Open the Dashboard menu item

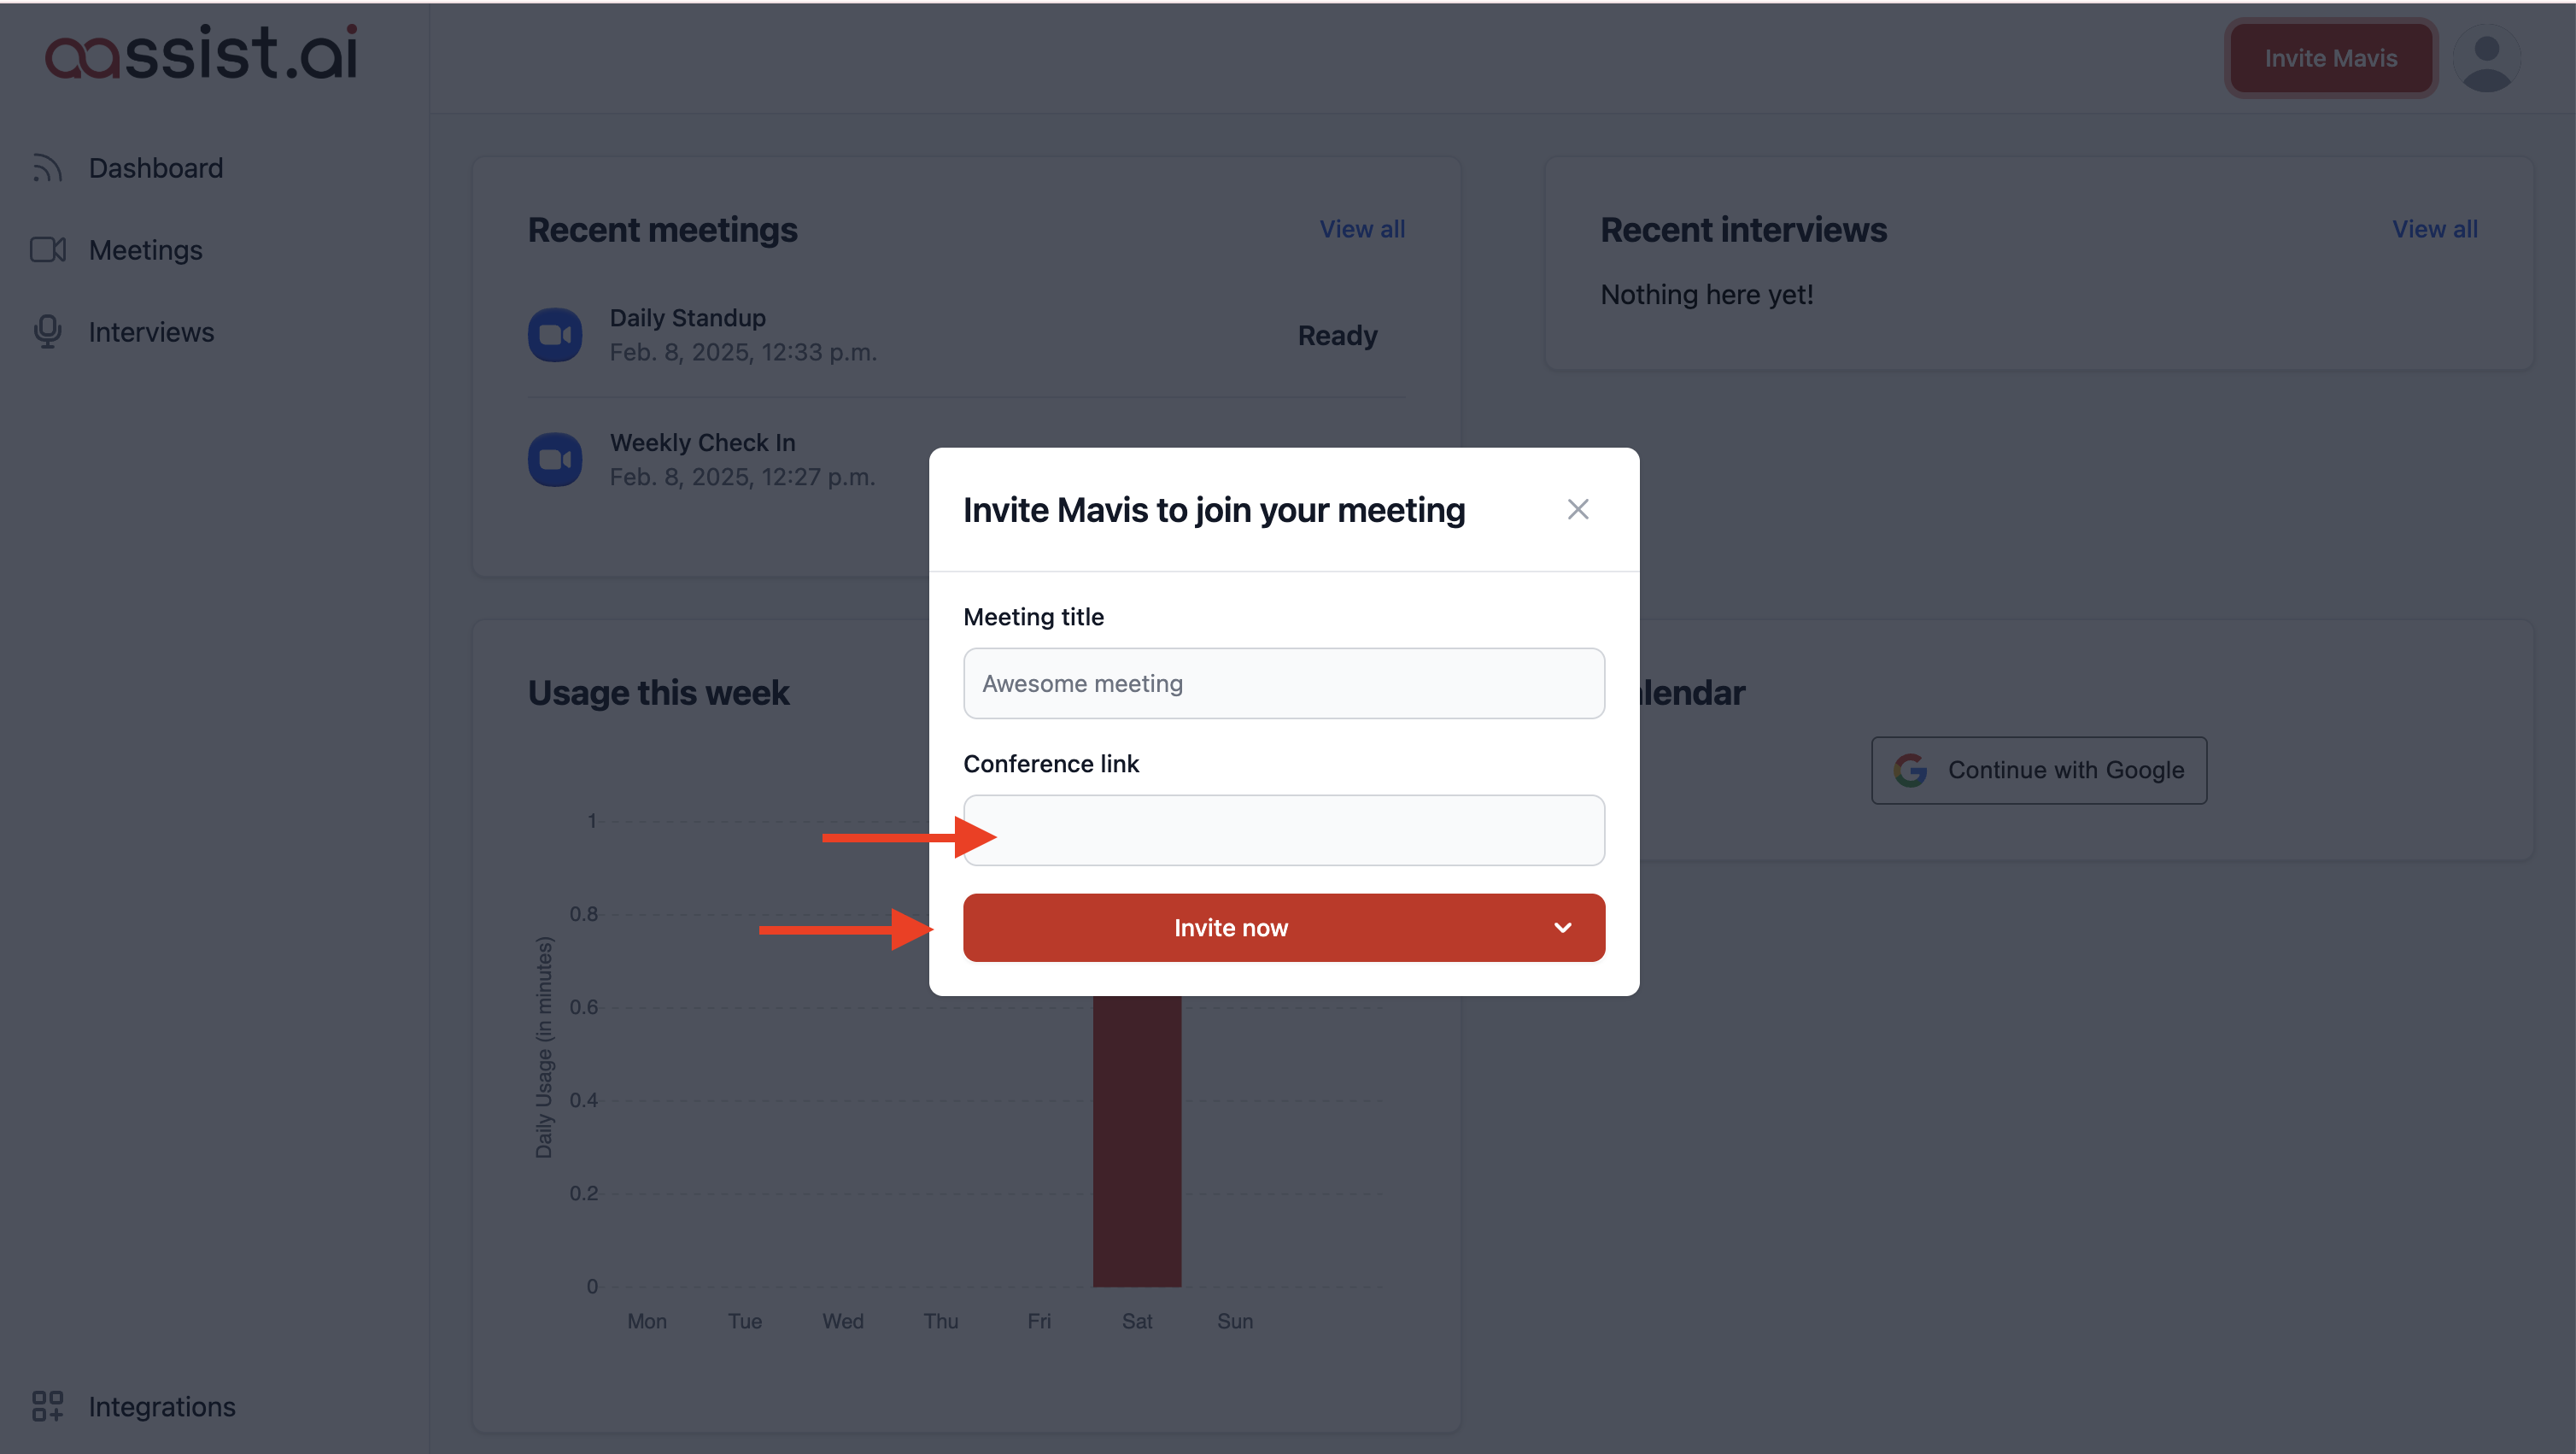156,168
